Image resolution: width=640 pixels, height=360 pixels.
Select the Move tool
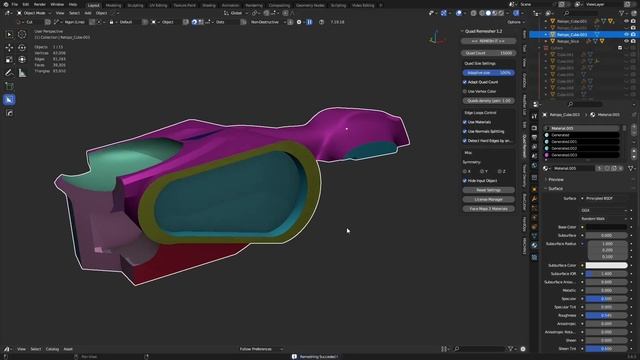(x=9, y=47)
